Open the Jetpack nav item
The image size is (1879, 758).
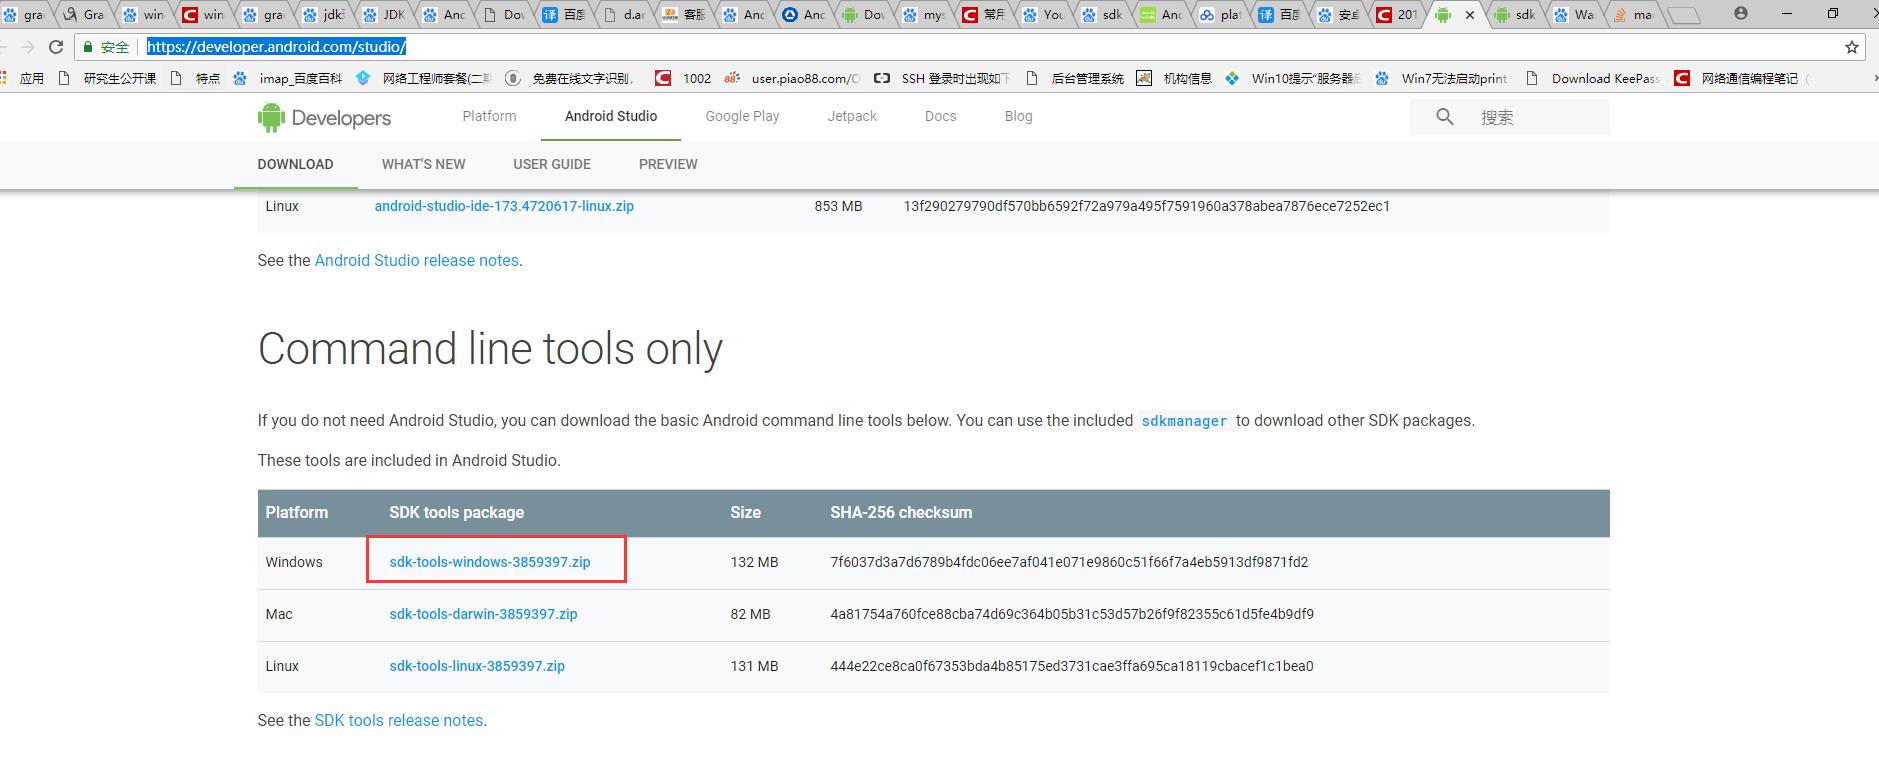[852, 116]
